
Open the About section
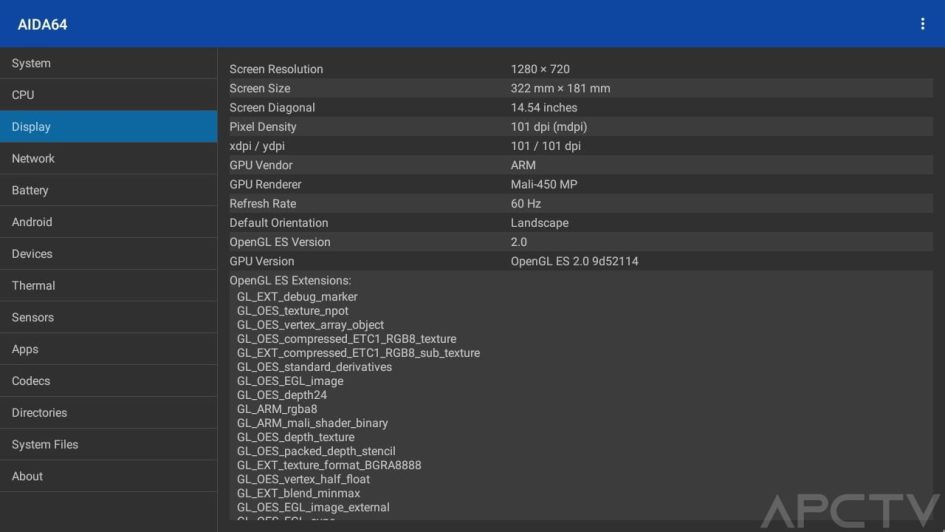point(108,476)
